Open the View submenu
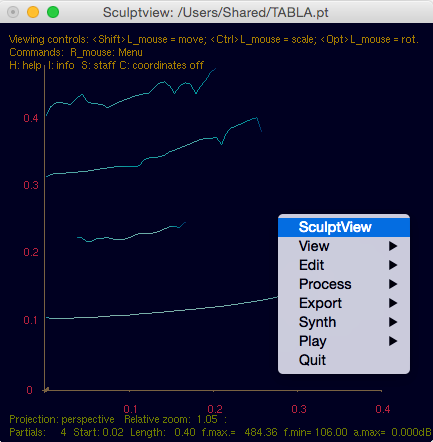The width and height of the screenshot is (433, 442). coord(344,246)
